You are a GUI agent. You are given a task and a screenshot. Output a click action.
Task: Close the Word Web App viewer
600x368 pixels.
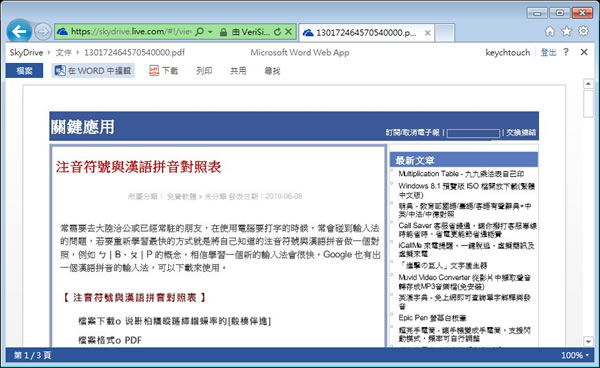pos(584,52)
